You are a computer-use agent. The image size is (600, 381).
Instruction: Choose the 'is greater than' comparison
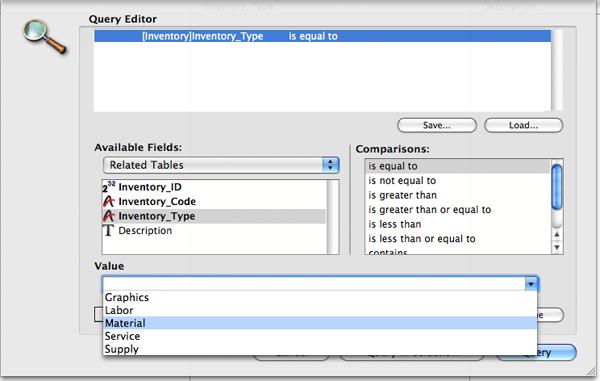(458, 195)
